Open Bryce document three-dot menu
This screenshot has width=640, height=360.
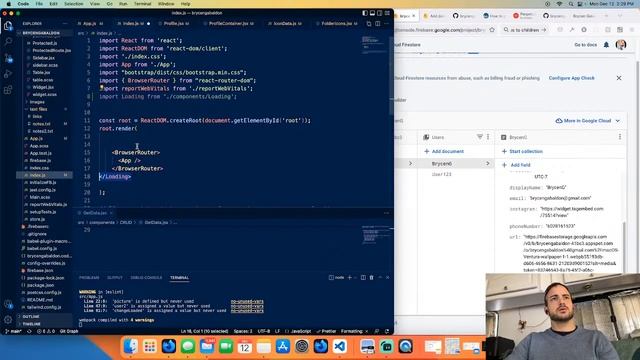click(620, 137)
